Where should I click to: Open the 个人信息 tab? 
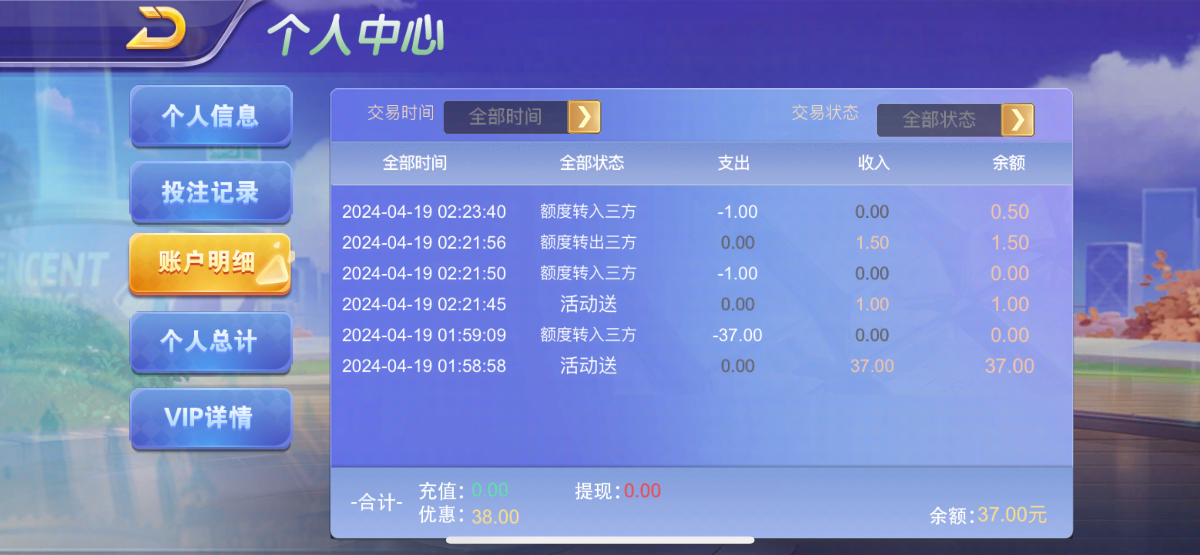click(210, 116)
